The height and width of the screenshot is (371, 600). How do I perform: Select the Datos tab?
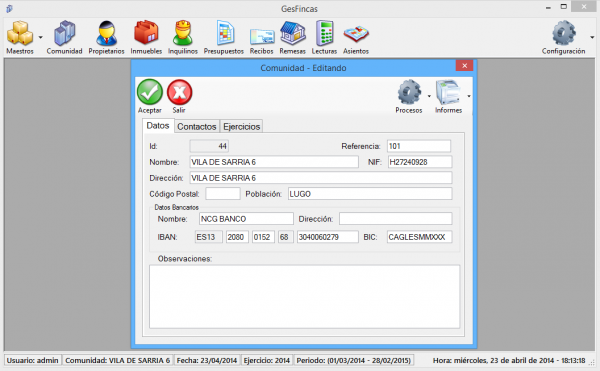click(158, 126)
